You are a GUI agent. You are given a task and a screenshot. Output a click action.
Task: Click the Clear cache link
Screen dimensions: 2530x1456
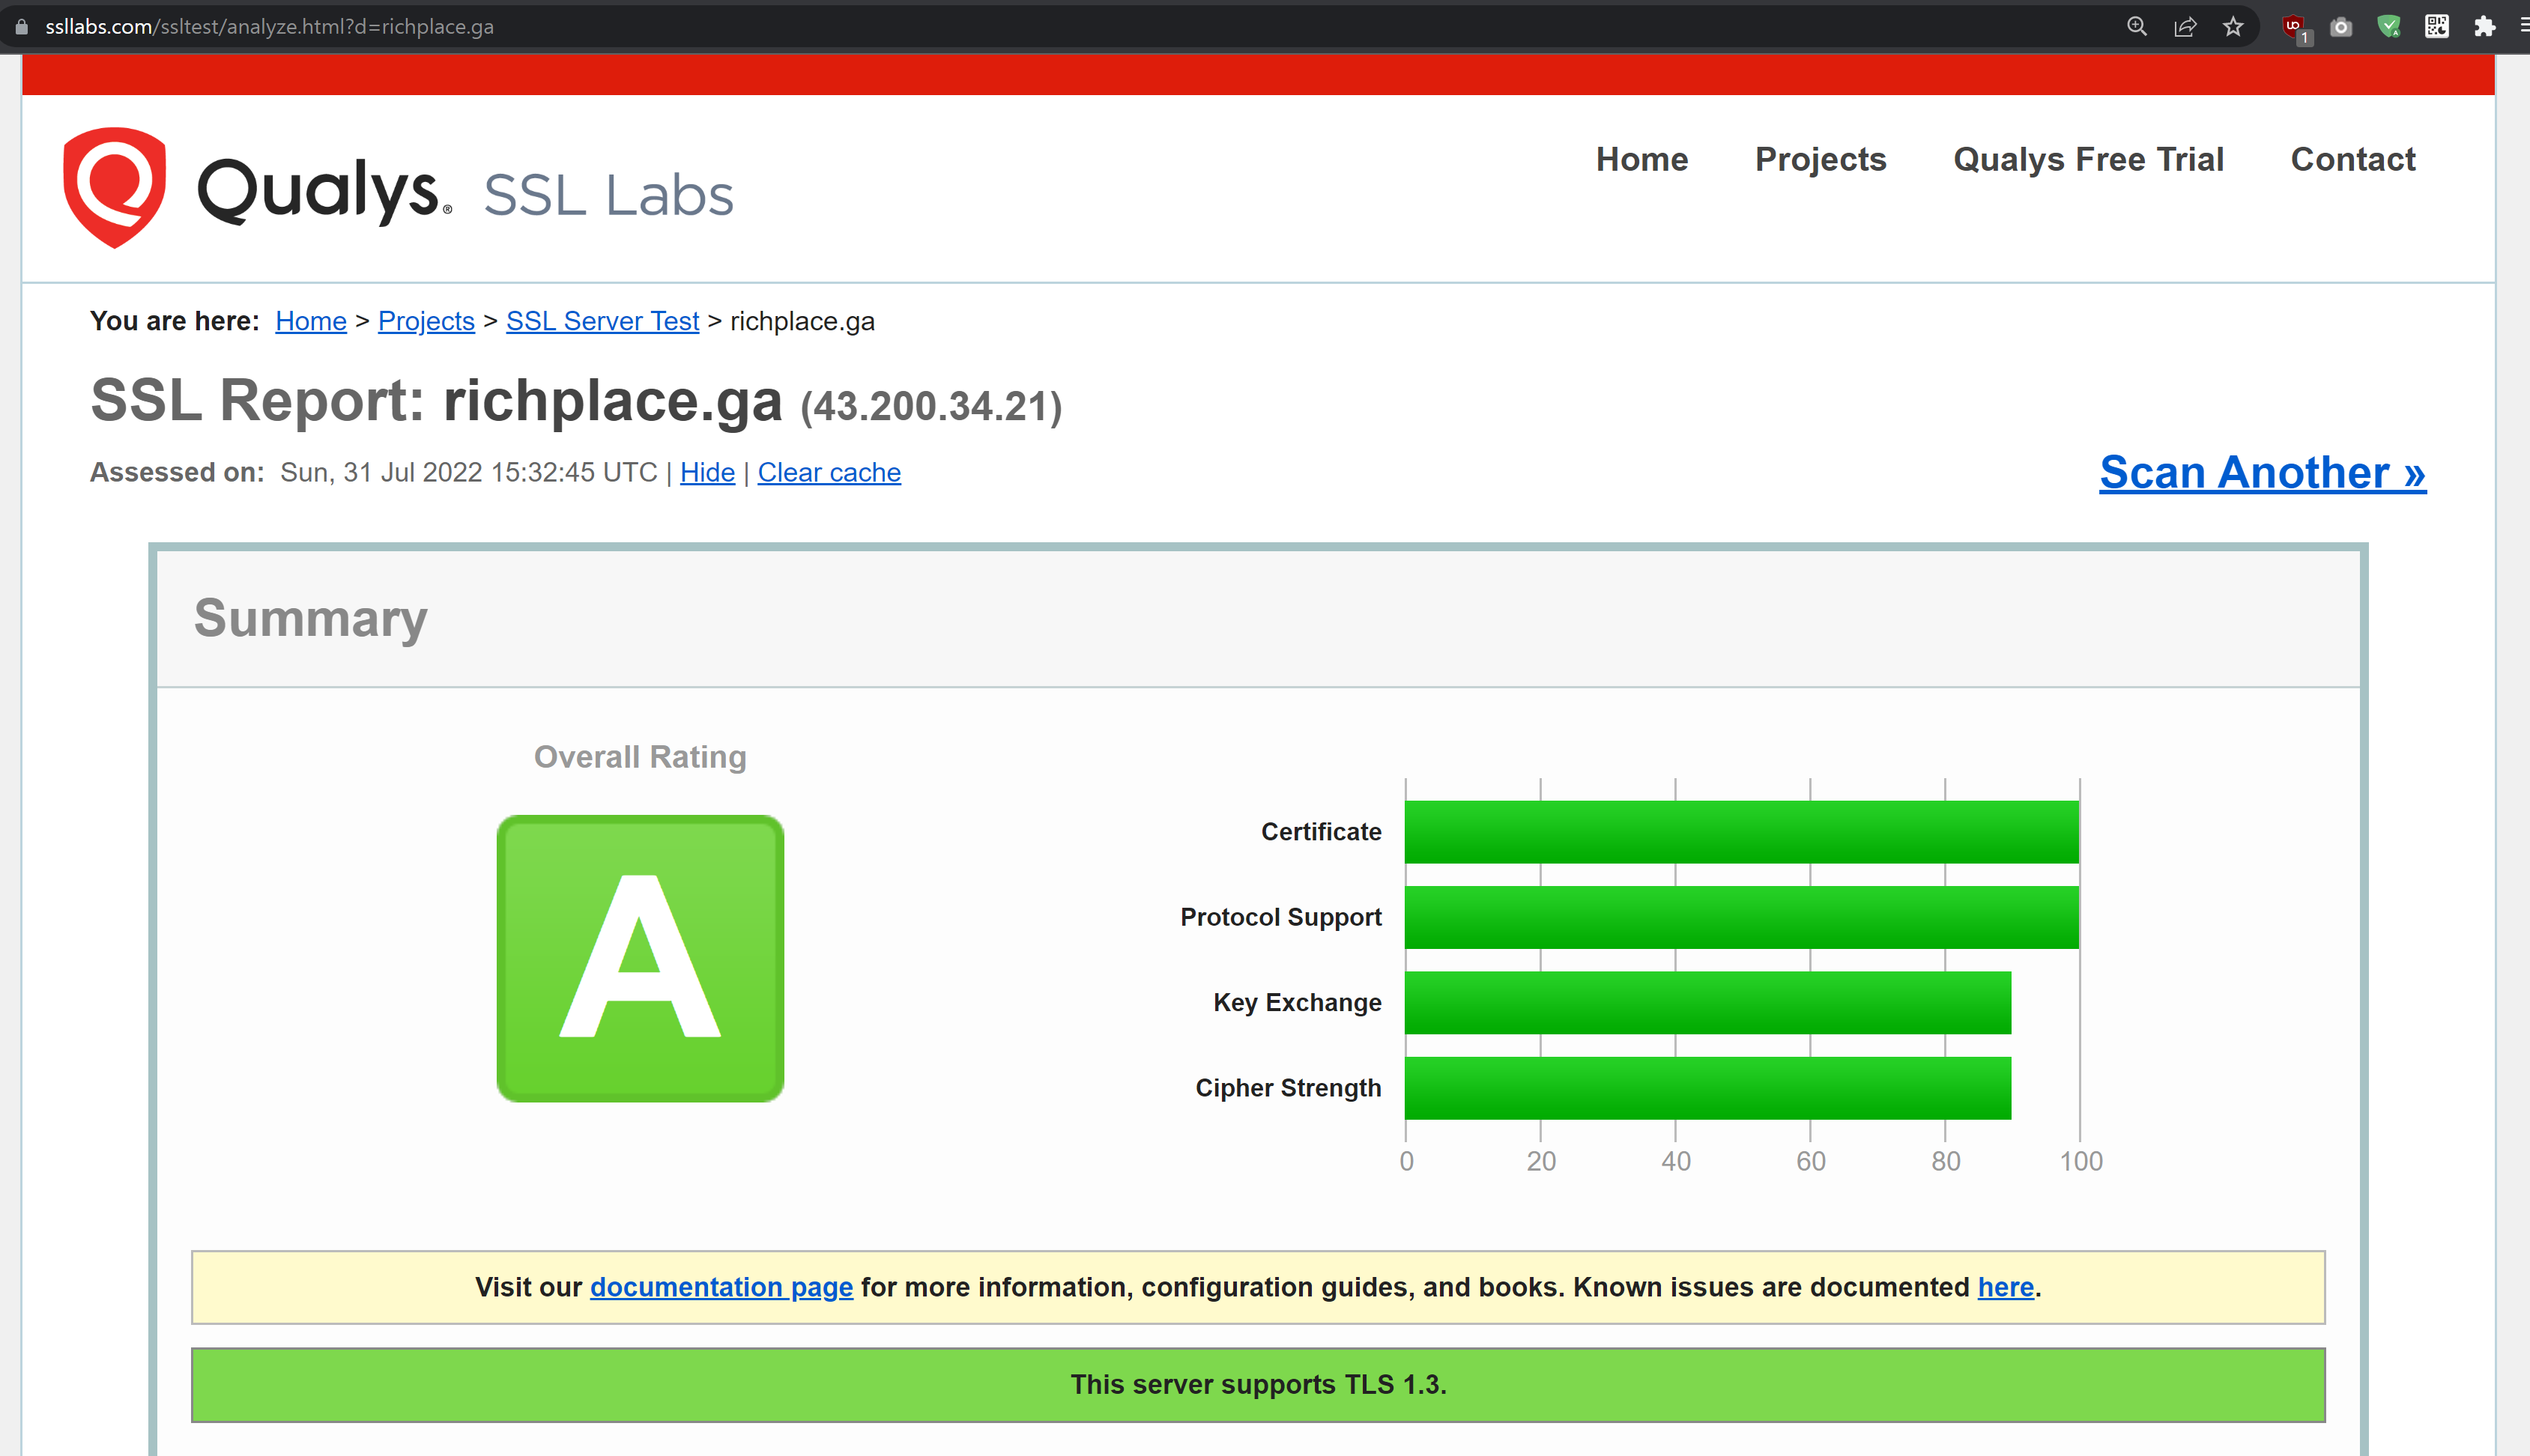click(x=828, y=472)
